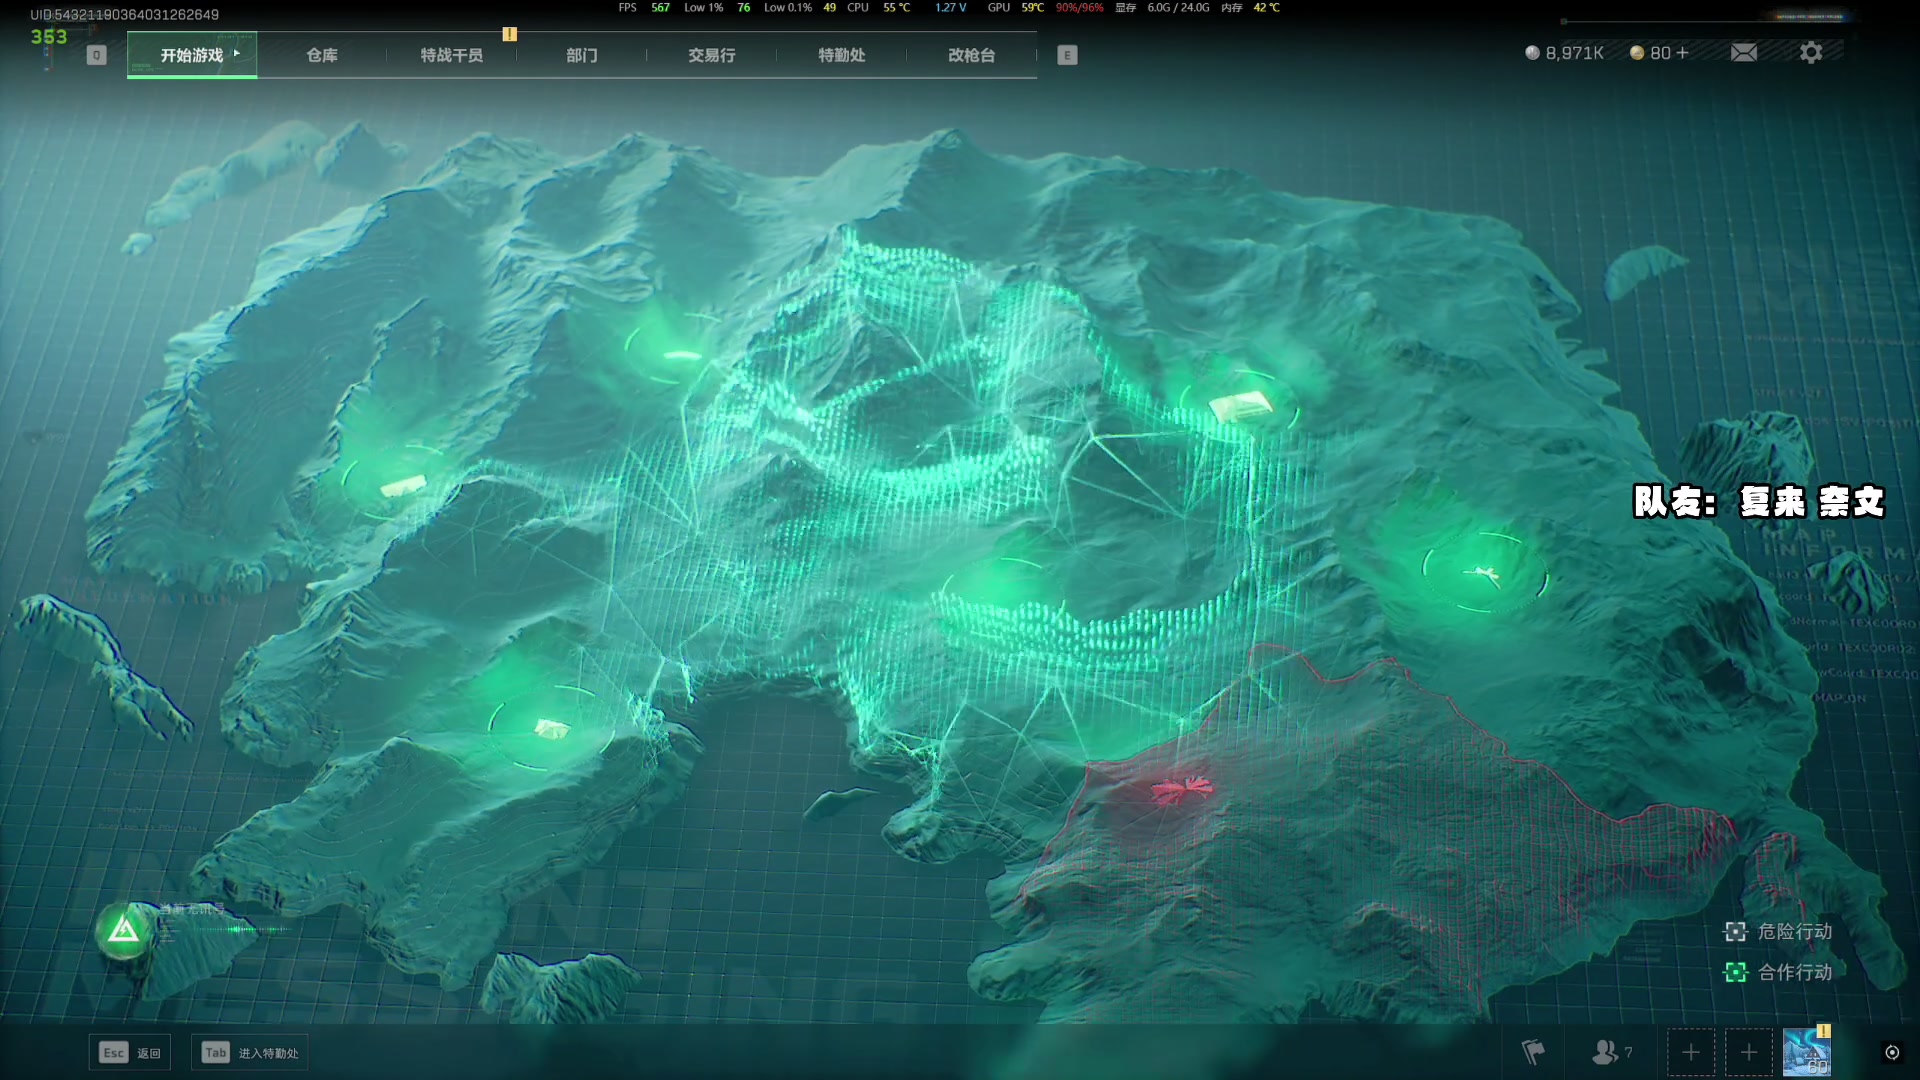
Task: Select the red danger-zone marker on the map
Action: pos(1181,789)
